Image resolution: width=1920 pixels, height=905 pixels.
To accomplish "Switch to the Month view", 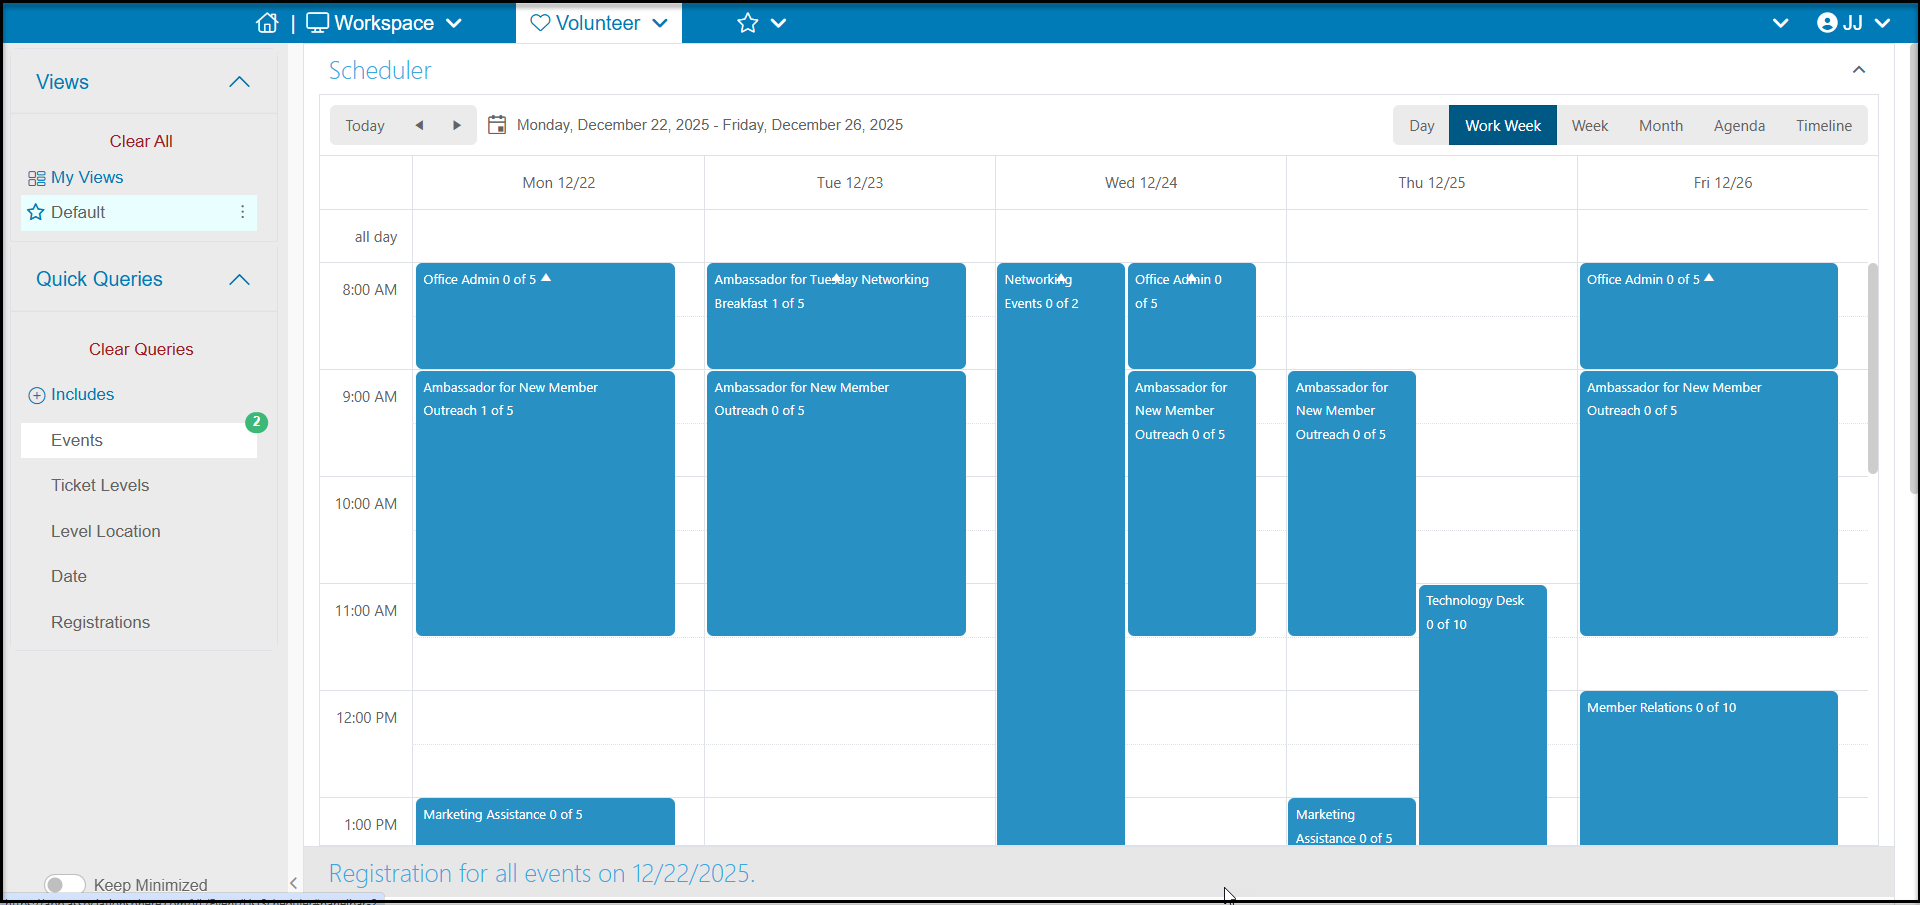I will (x=1661, y=125).
